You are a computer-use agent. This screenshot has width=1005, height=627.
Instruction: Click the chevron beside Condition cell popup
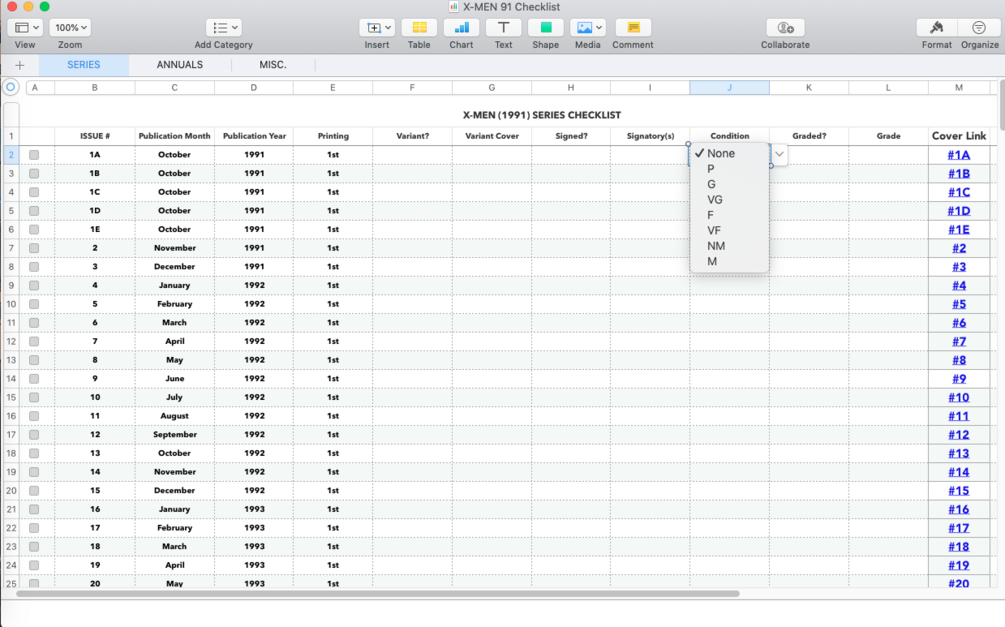tap(779, 154)
